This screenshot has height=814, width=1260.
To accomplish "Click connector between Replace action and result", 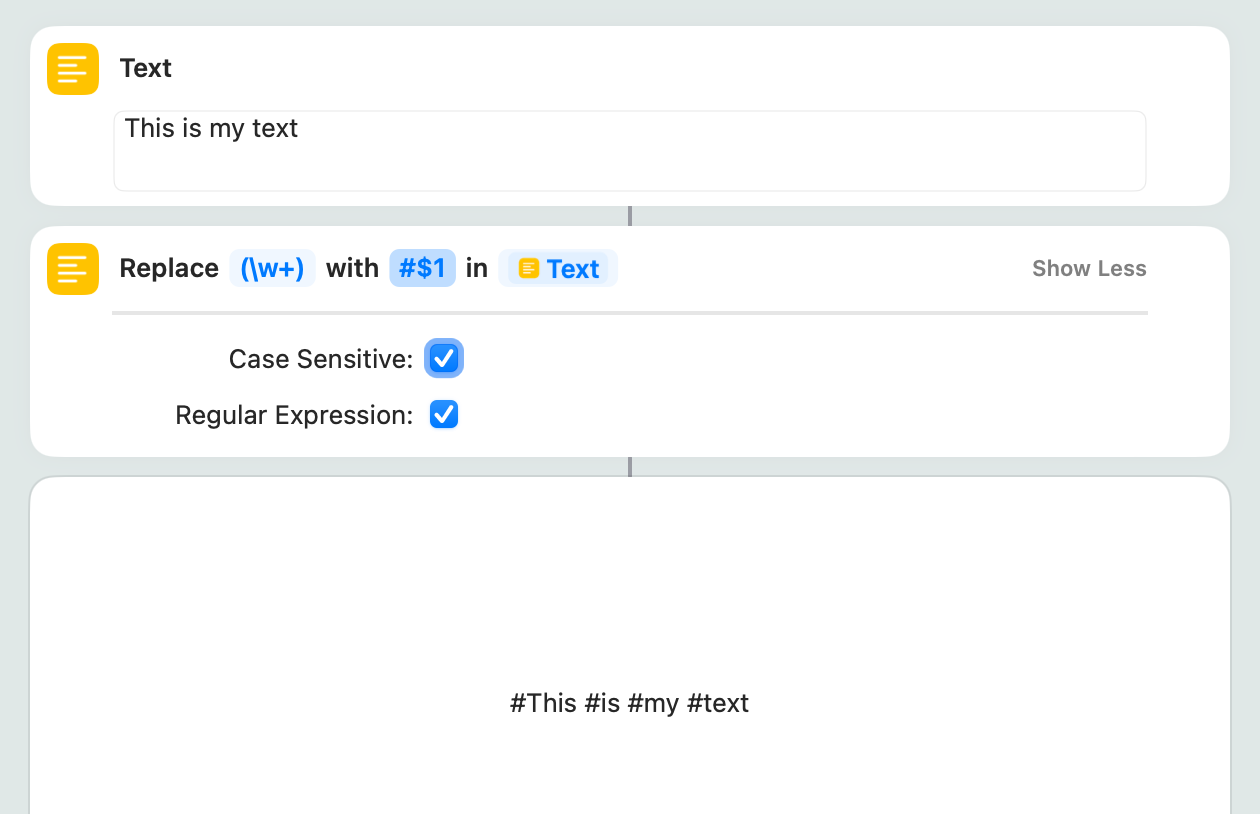I will pyautogui.click(x=630, y=466).
